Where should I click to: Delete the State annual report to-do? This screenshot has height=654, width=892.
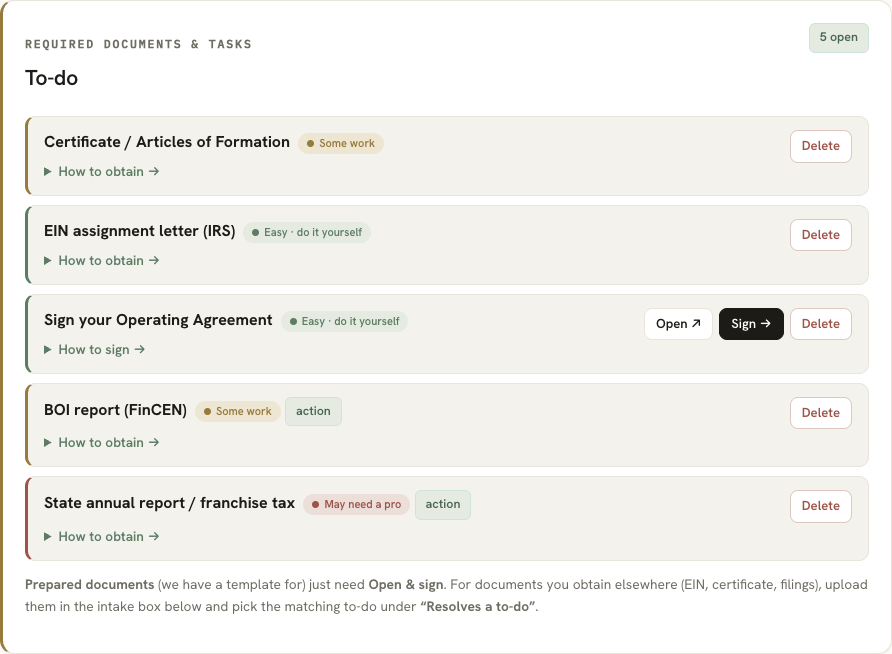click(820, 506)
